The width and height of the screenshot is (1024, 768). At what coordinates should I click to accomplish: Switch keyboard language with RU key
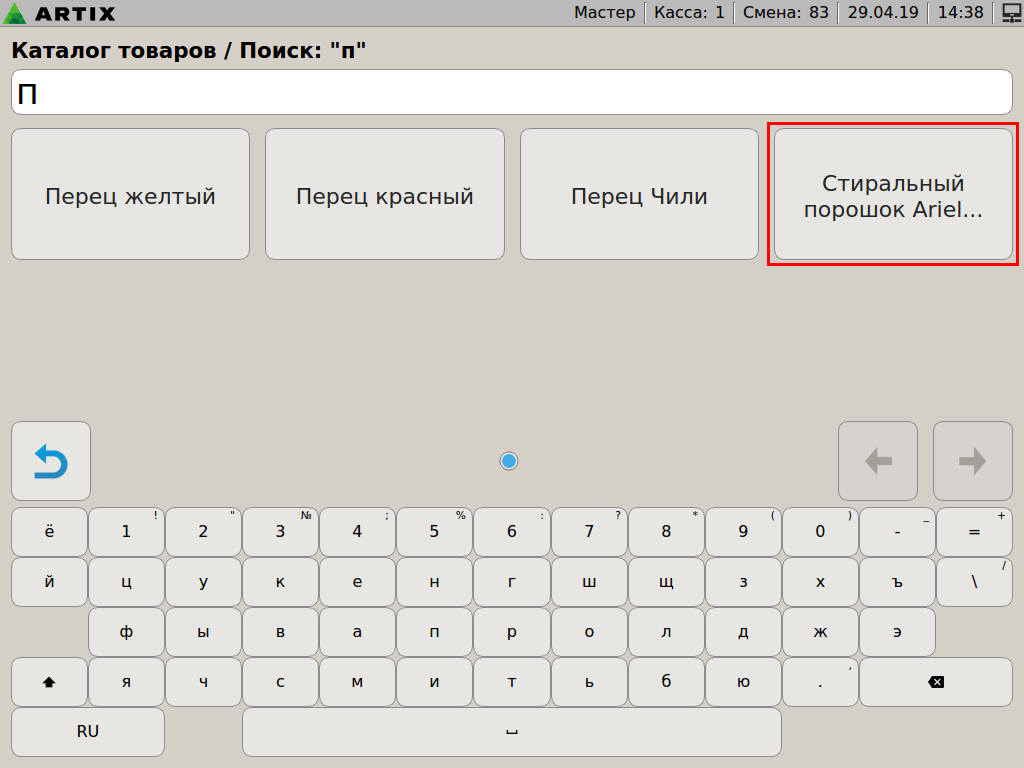click(88, 732)
